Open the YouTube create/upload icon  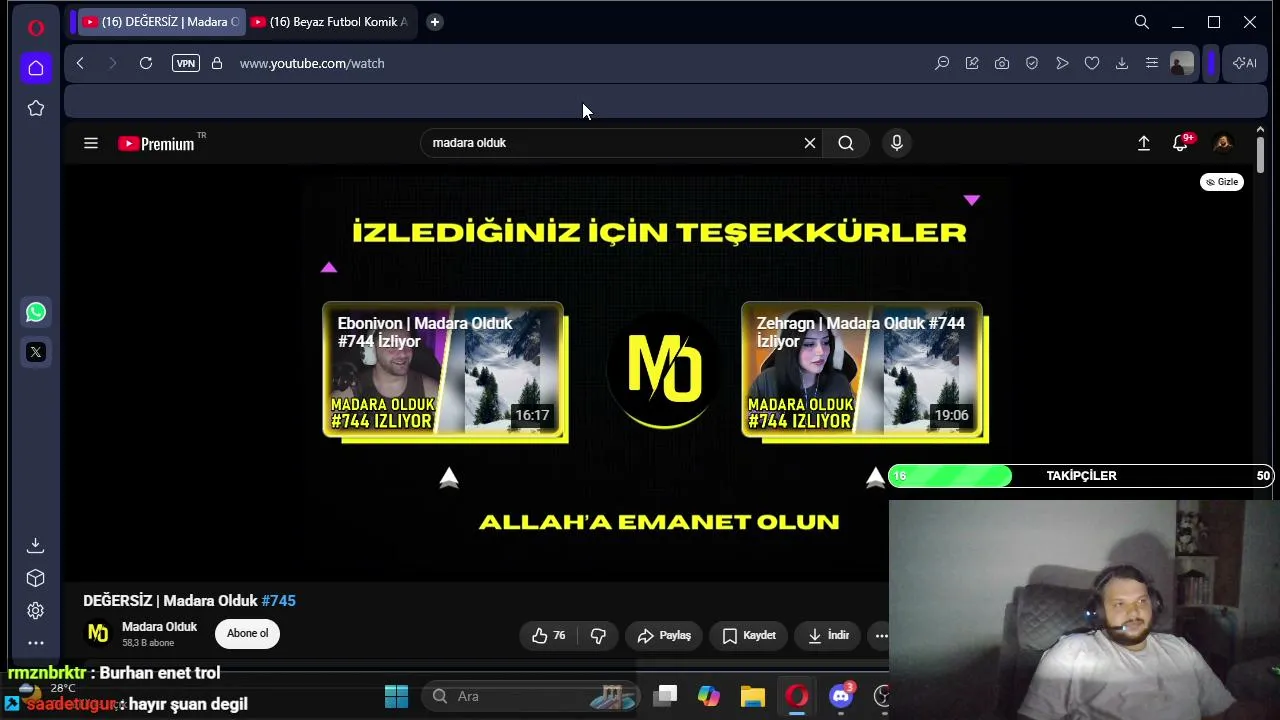pos(1144,143)
